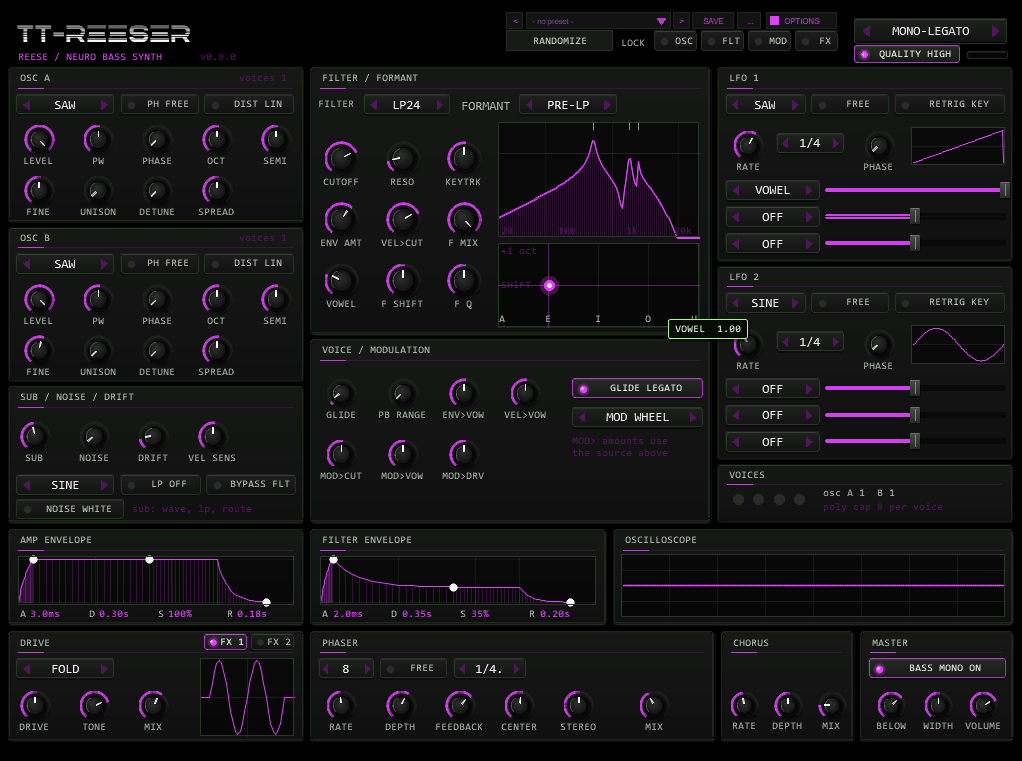
Task: Click the filter envelope sustain point
Action: pyautogui.click(x=454, y=587)
